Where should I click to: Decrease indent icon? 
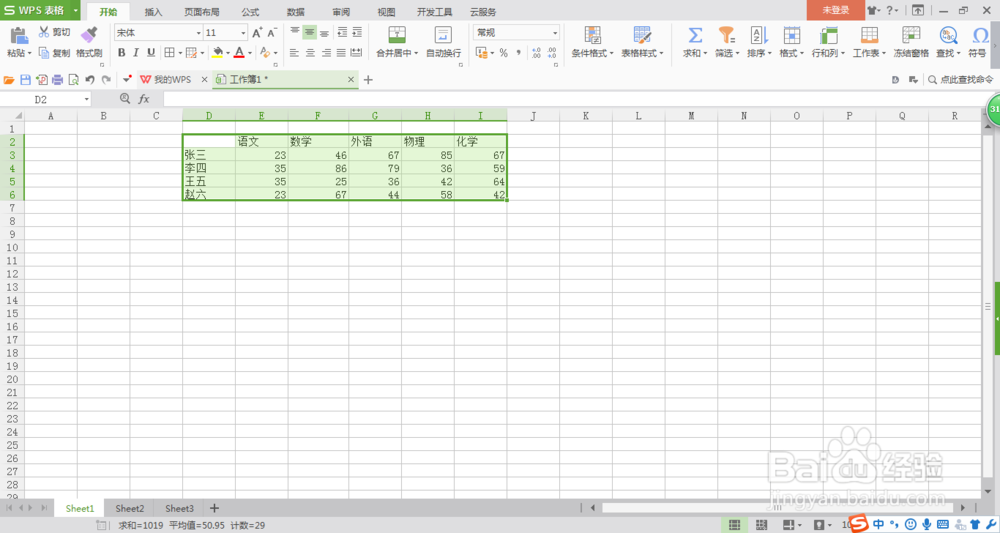coord(342,33)
